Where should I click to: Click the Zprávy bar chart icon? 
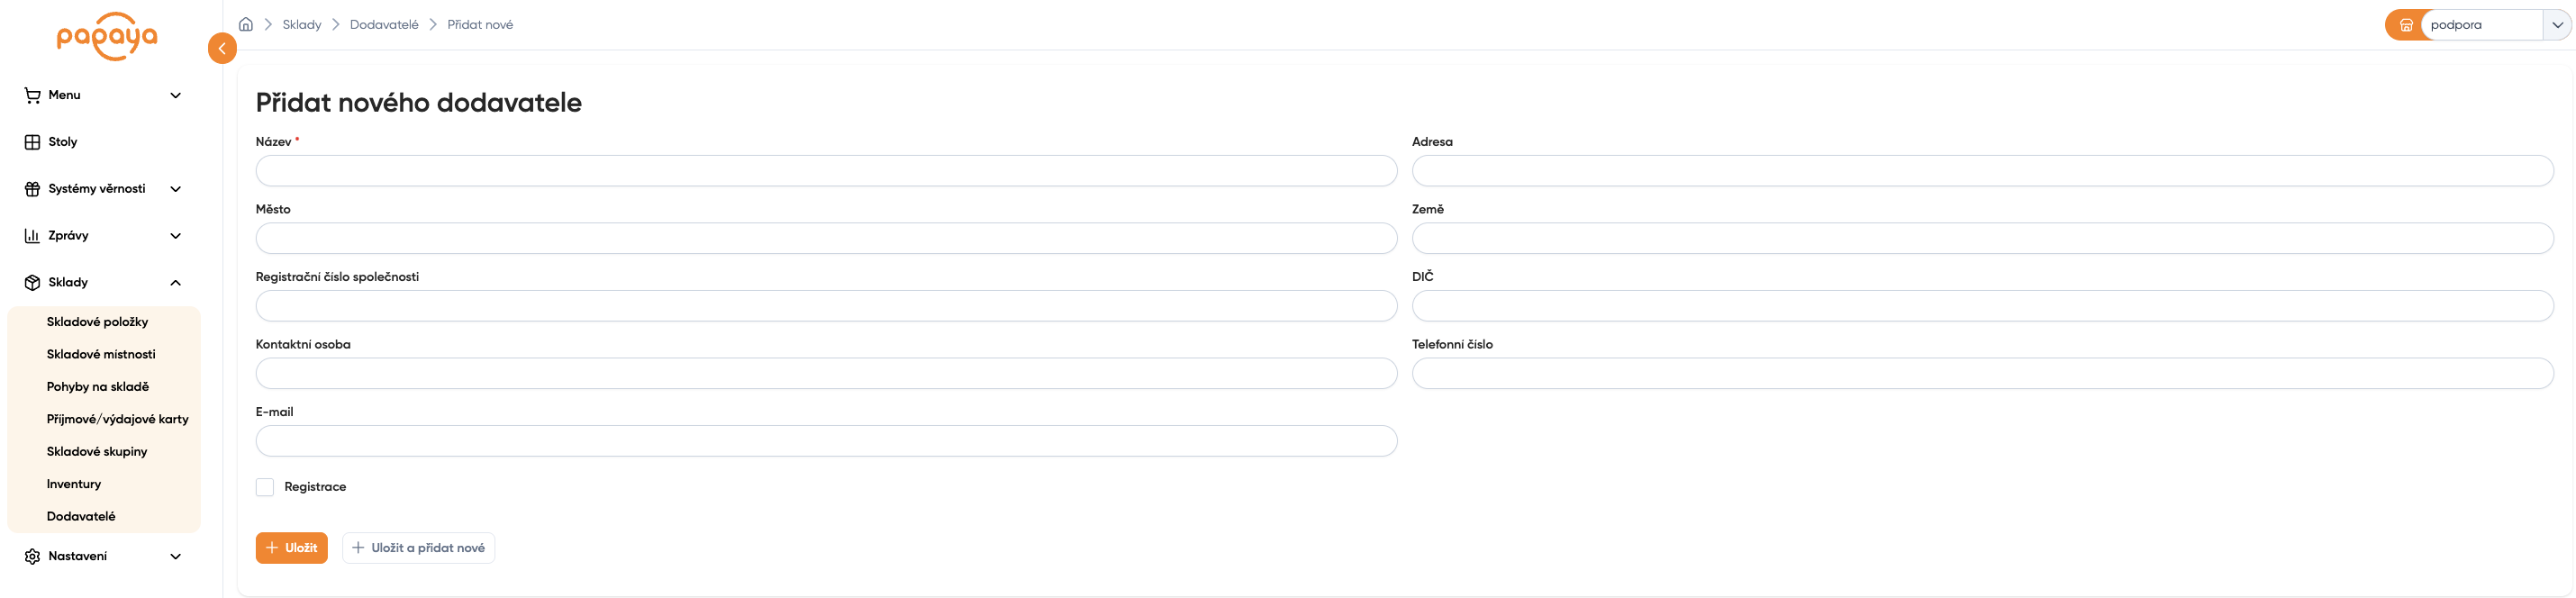(32, 236)
